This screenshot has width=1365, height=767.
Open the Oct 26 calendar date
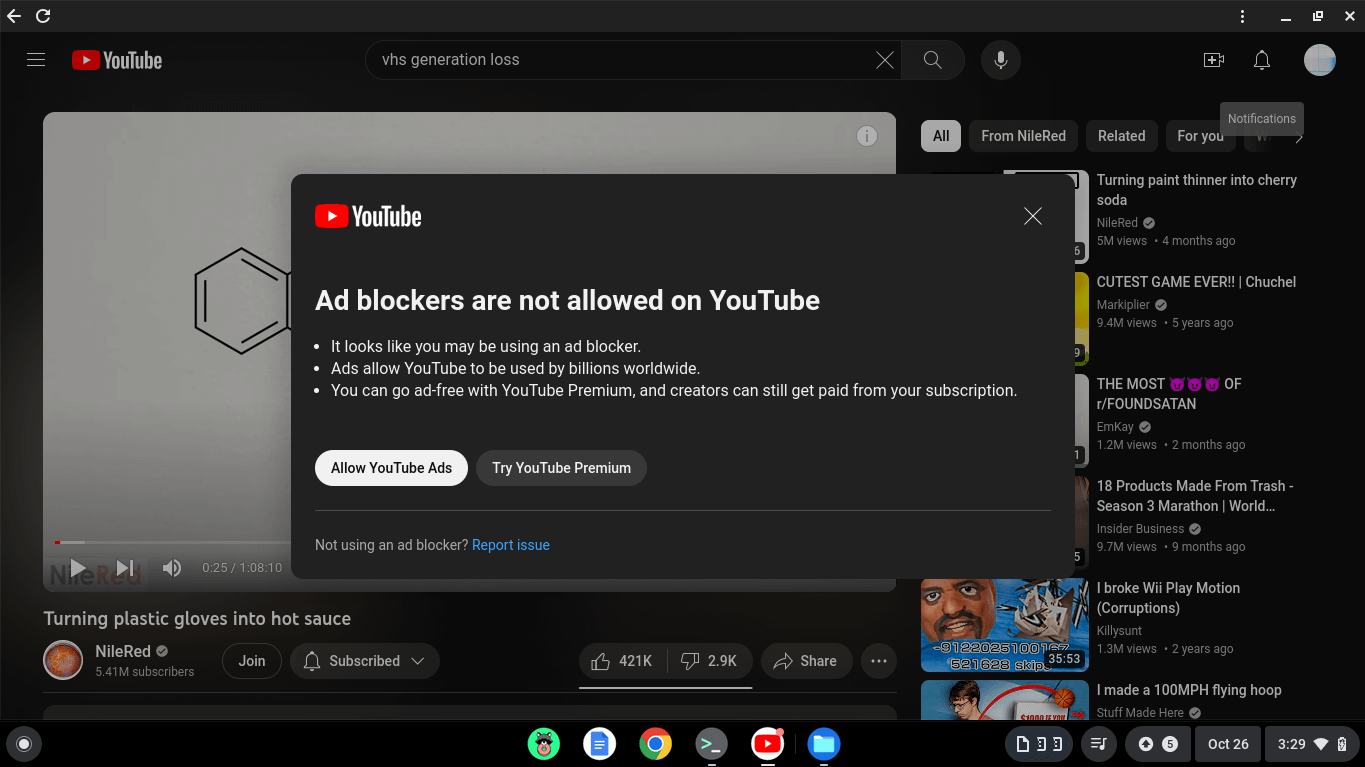(x=1228, y=744)
